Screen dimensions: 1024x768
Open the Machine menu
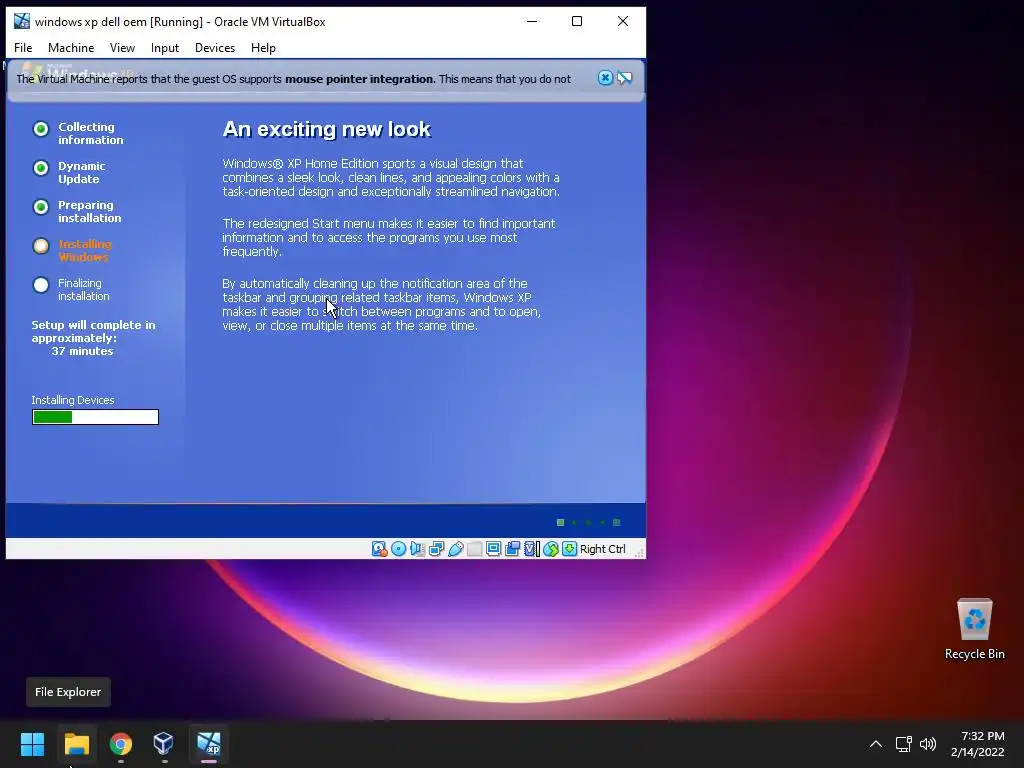(x=71, y=48)
